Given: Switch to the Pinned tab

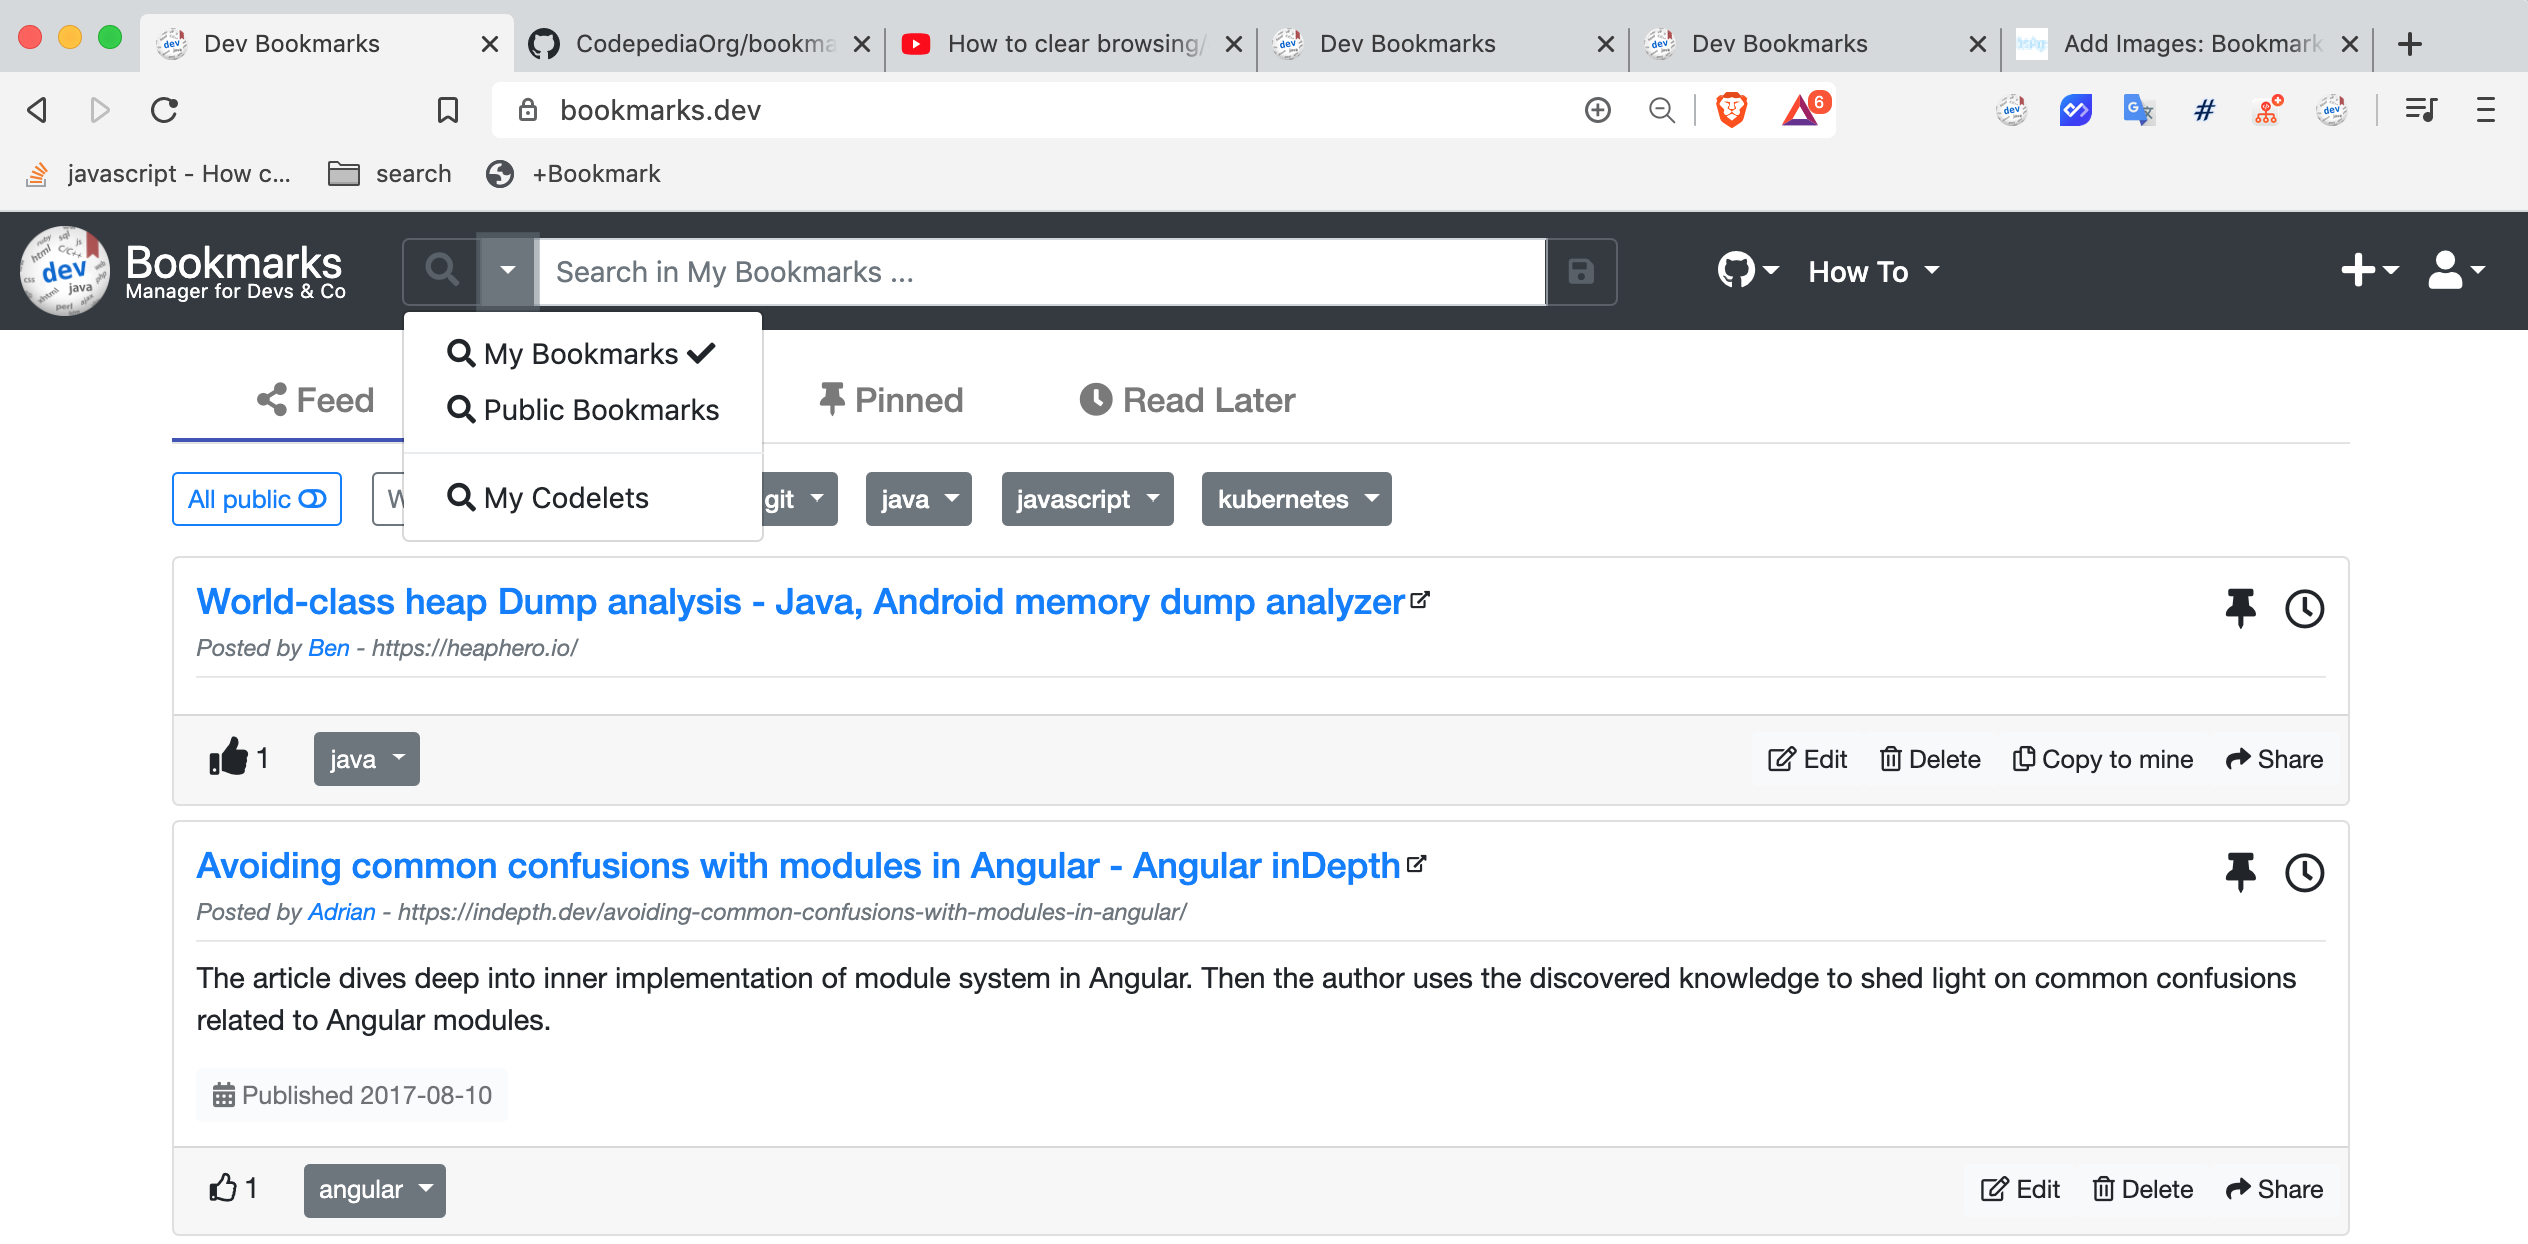Looking at the screenshot, I should point(891,400).
